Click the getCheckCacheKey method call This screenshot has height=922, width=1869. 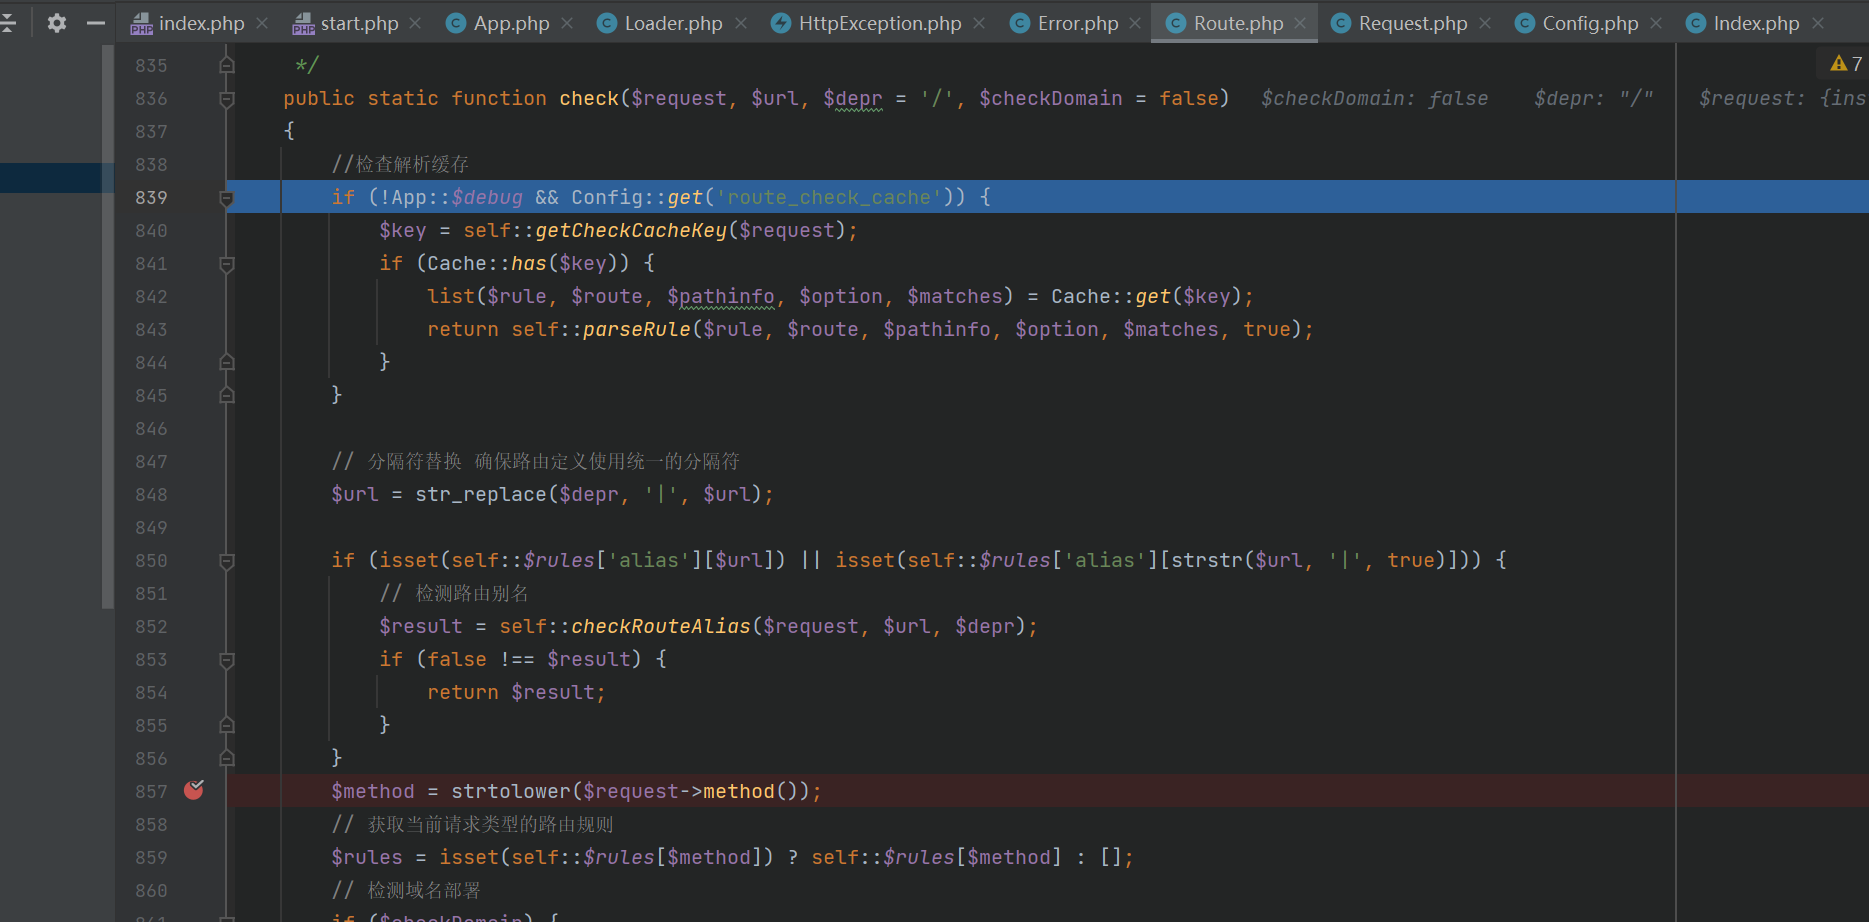631,230
